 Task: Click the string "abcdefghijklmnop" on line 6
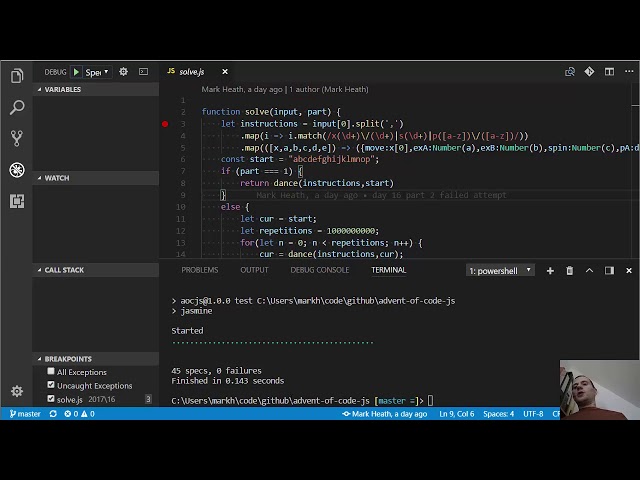[x=331, y=159]
